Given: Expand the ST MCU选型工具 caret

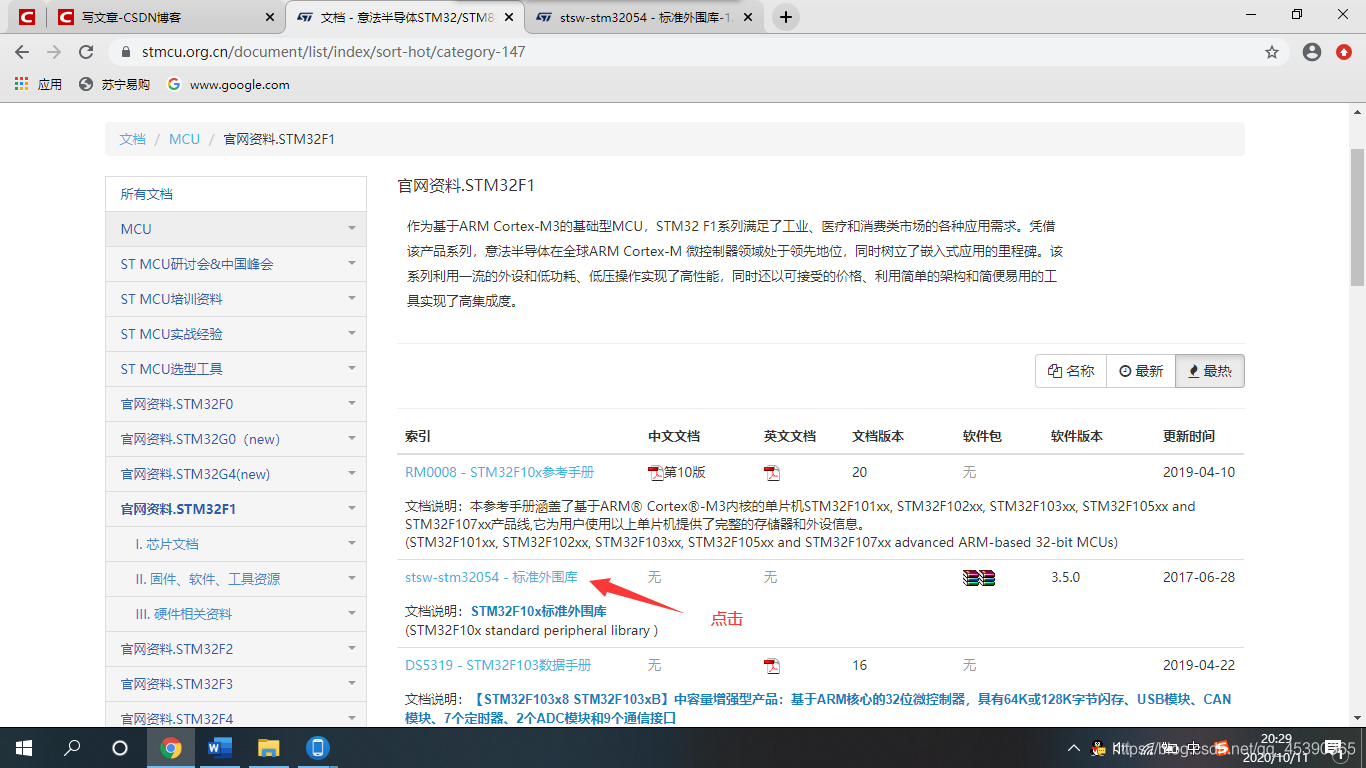Looking at the screenshot, I should [x=352, y=369].
